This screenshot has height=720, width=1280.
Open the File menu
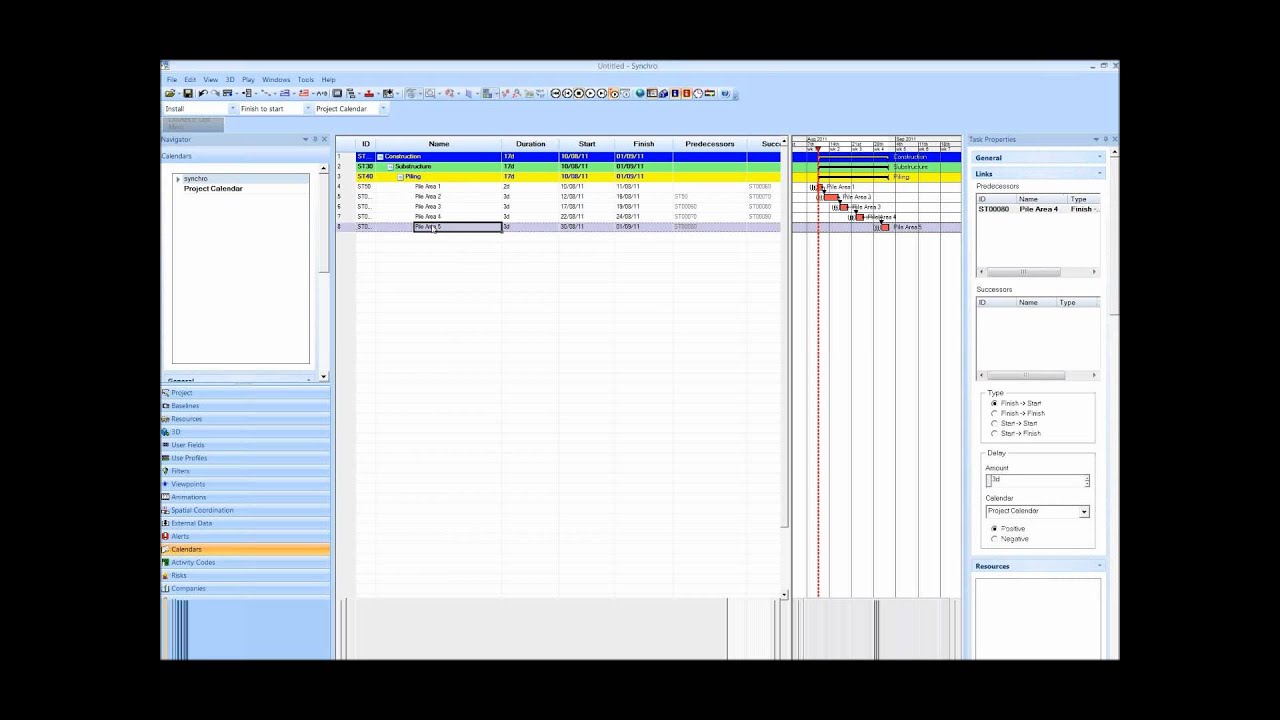(172, 80)
